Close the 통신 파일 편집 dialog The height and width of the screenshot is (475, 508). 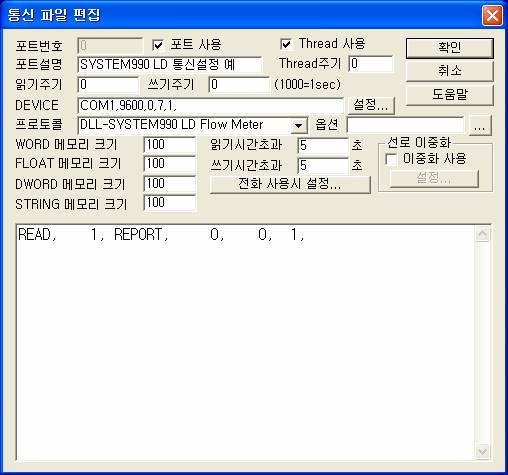[x=492, y=15]
